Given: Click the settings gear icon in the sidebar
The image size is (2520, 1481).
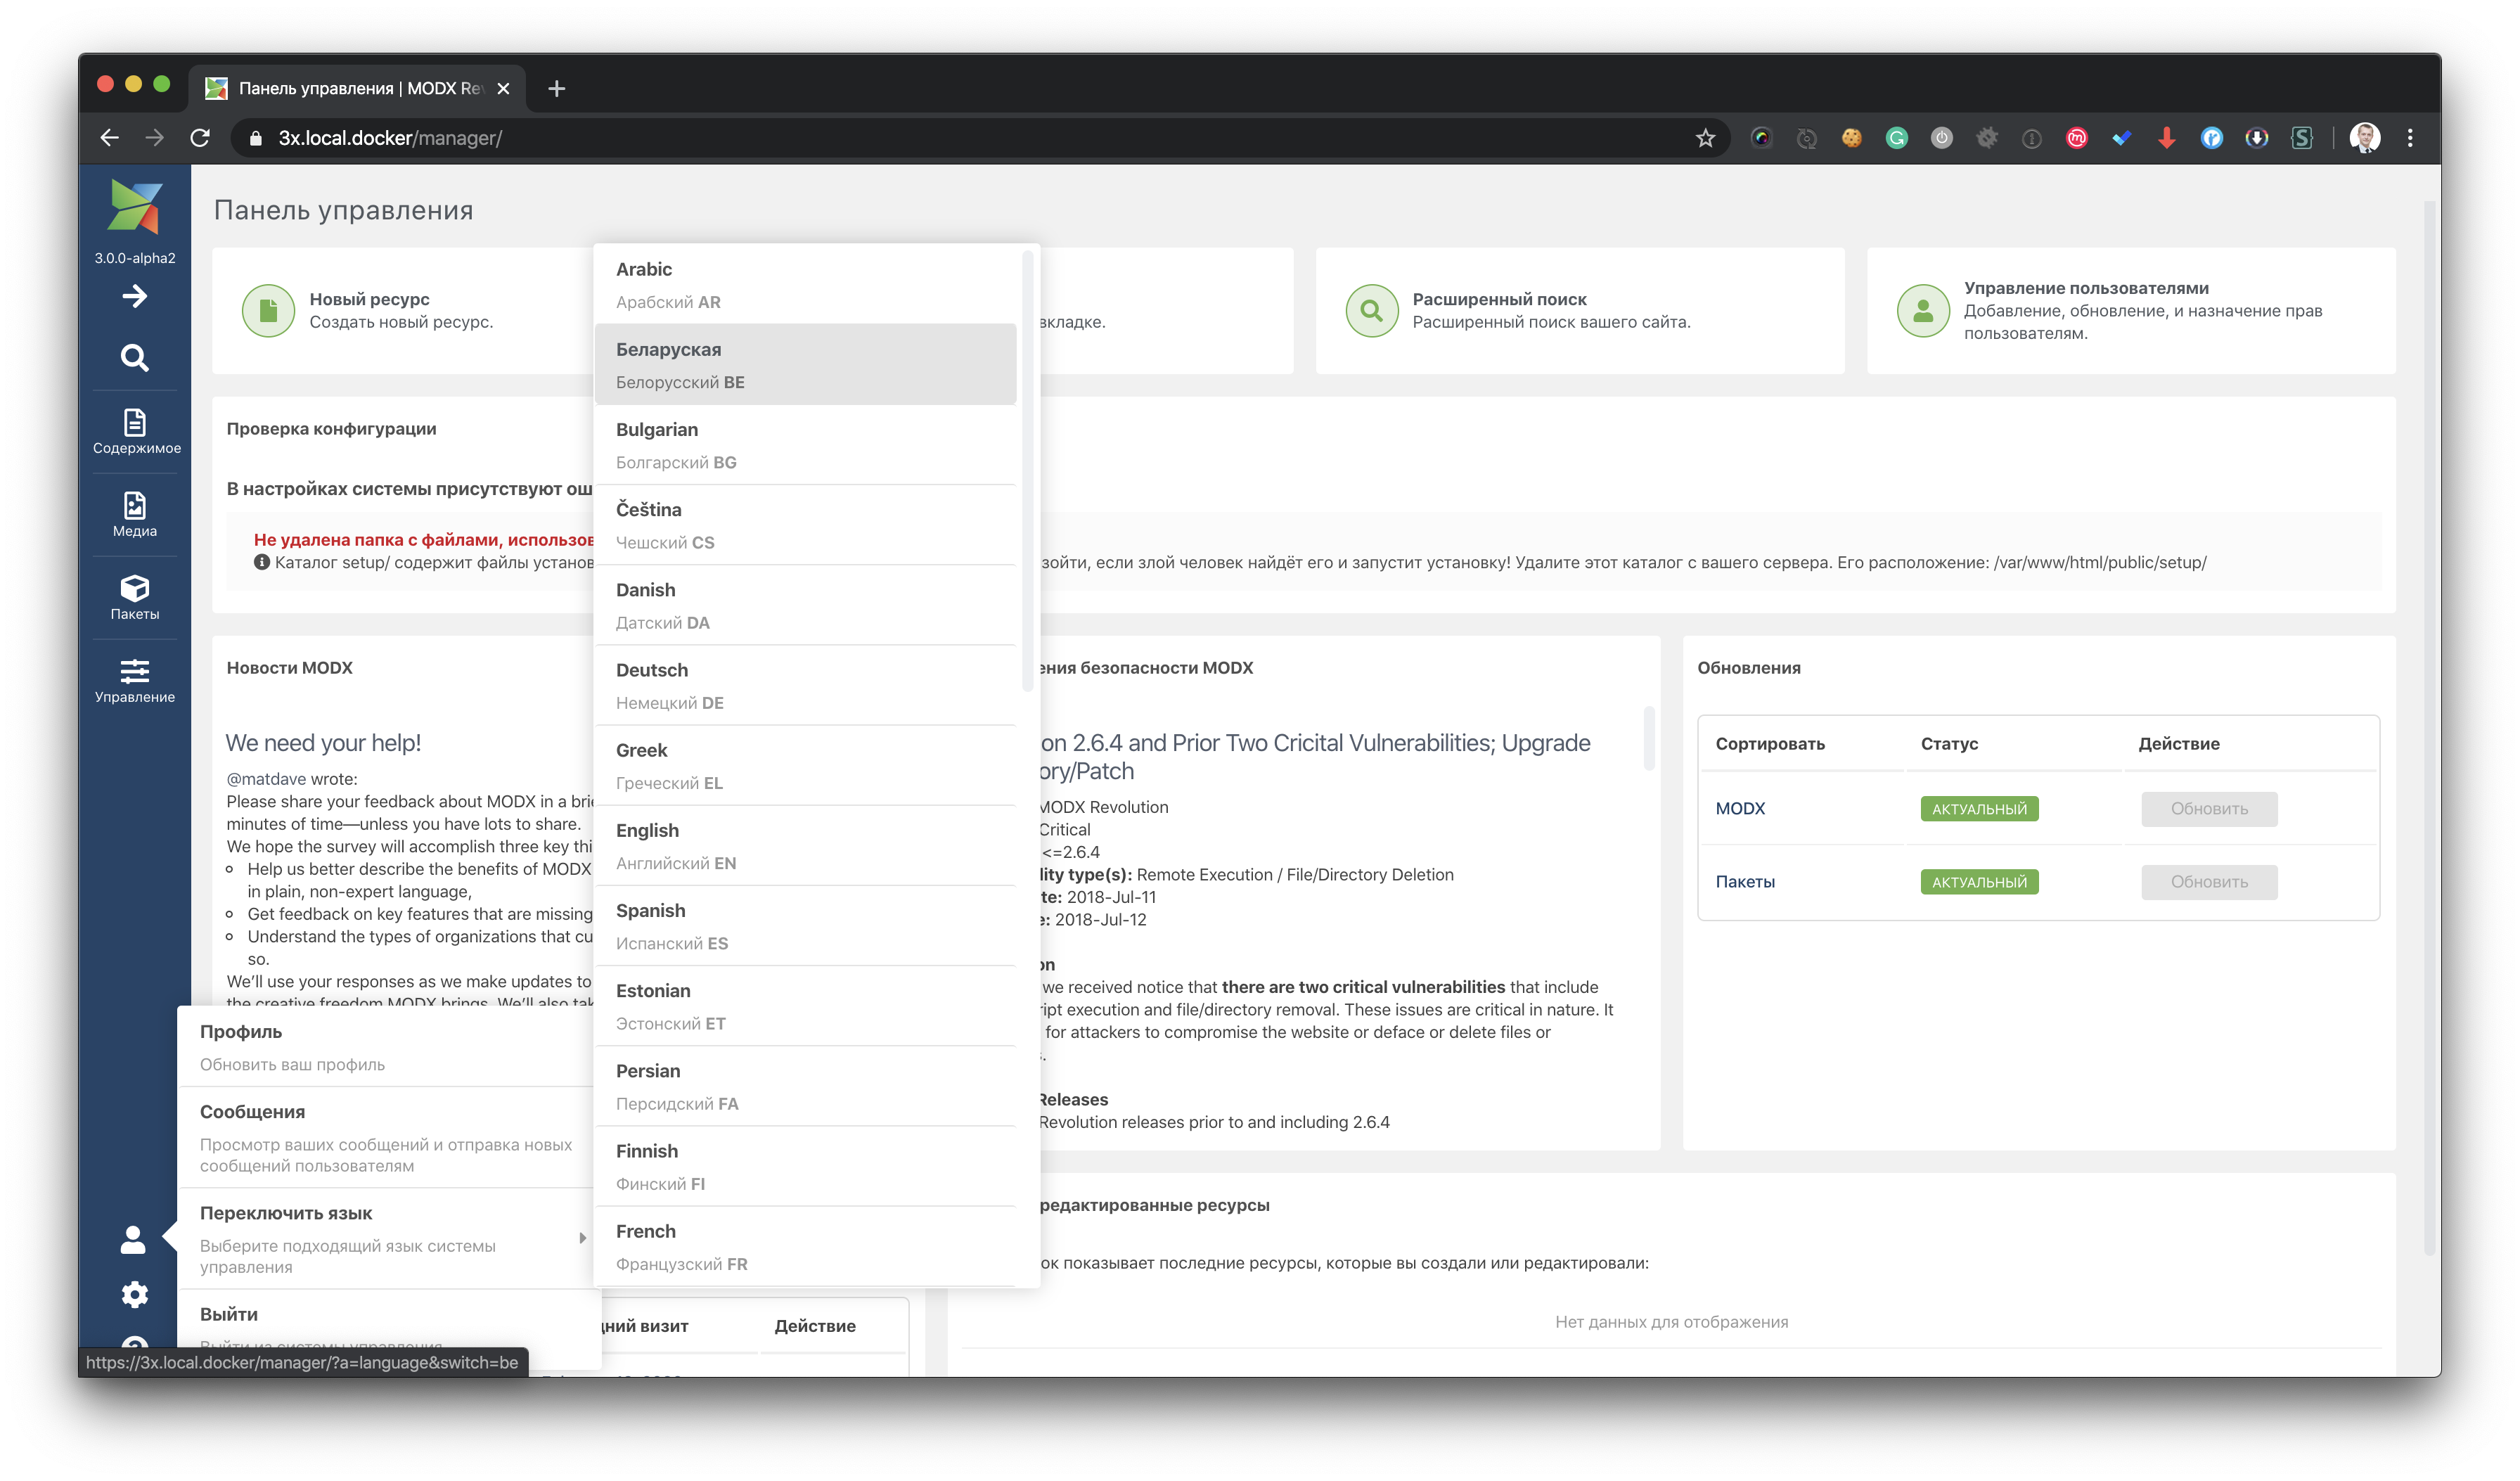Looking at the screenshot, I should tap(134, 1295).
